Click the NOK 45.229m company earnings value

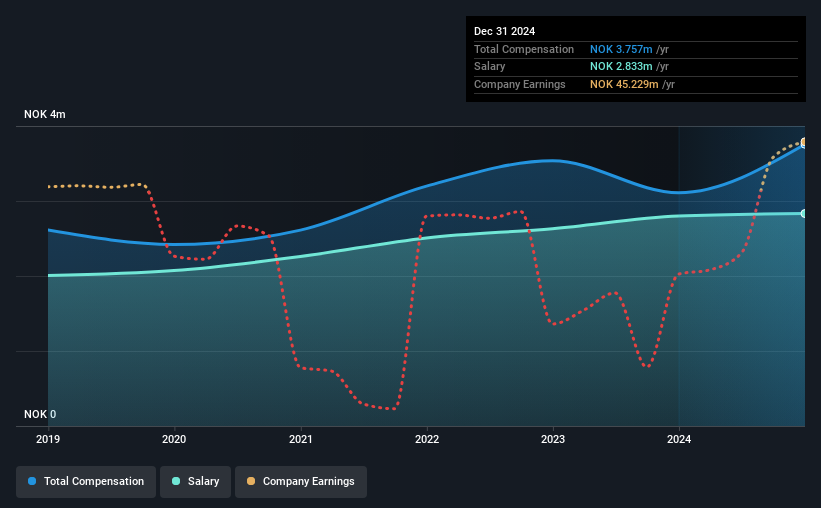point(624,84)
